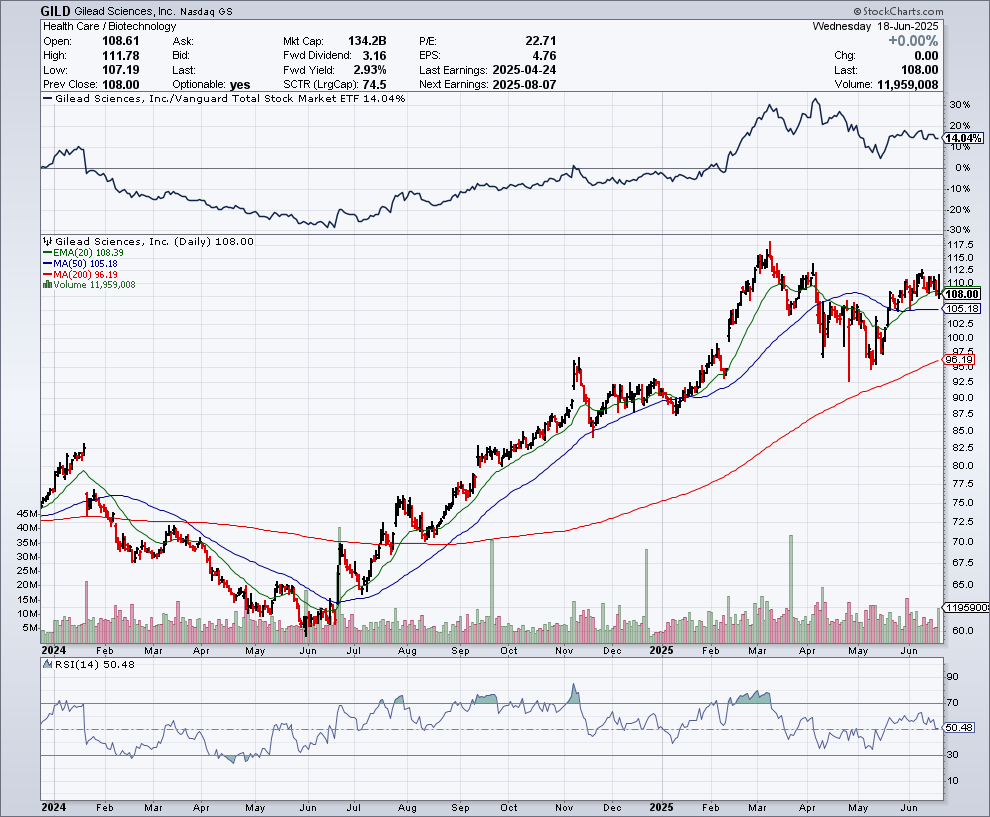Image resolution: width=990 pixels, height=817 pixels.
Task: Click the Volume value 11,959,008 in header
Action: [907, 85]
